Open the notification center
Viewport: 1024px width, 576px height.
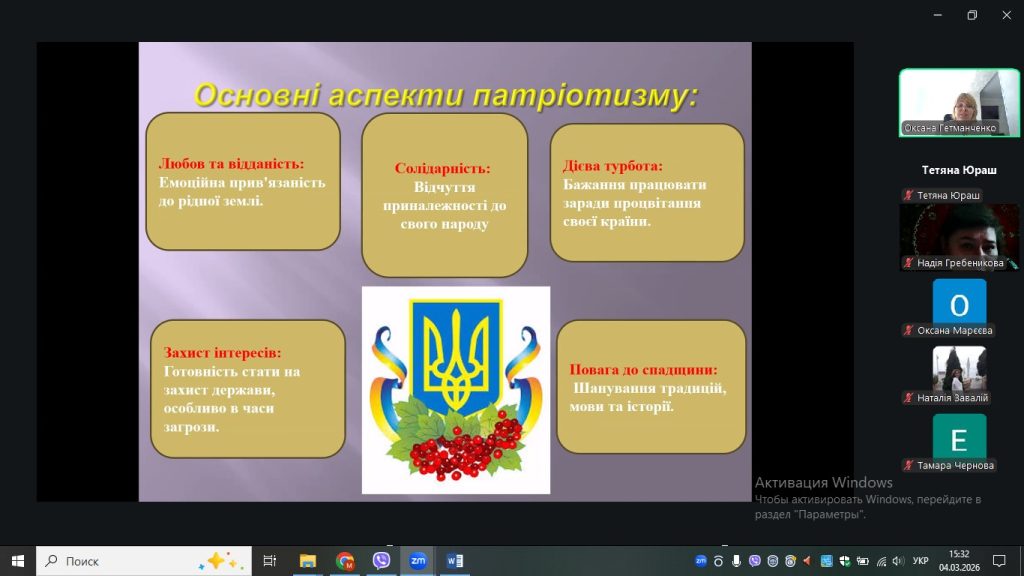click(x=998, y=561)
